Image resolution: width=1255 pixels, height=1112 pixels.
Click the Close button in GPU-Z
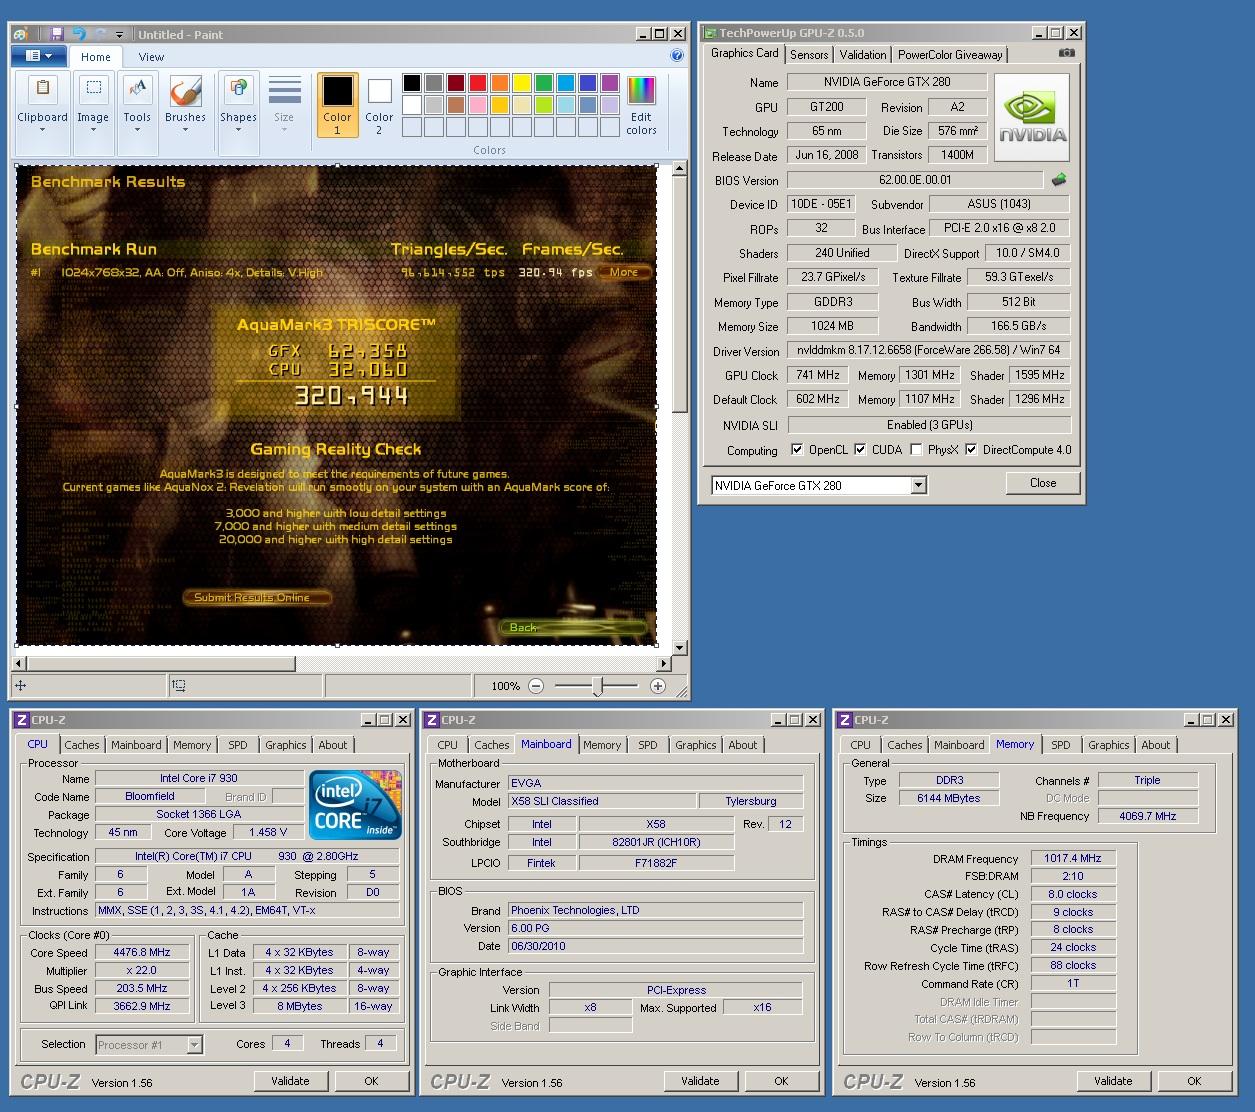[1043, 483]
